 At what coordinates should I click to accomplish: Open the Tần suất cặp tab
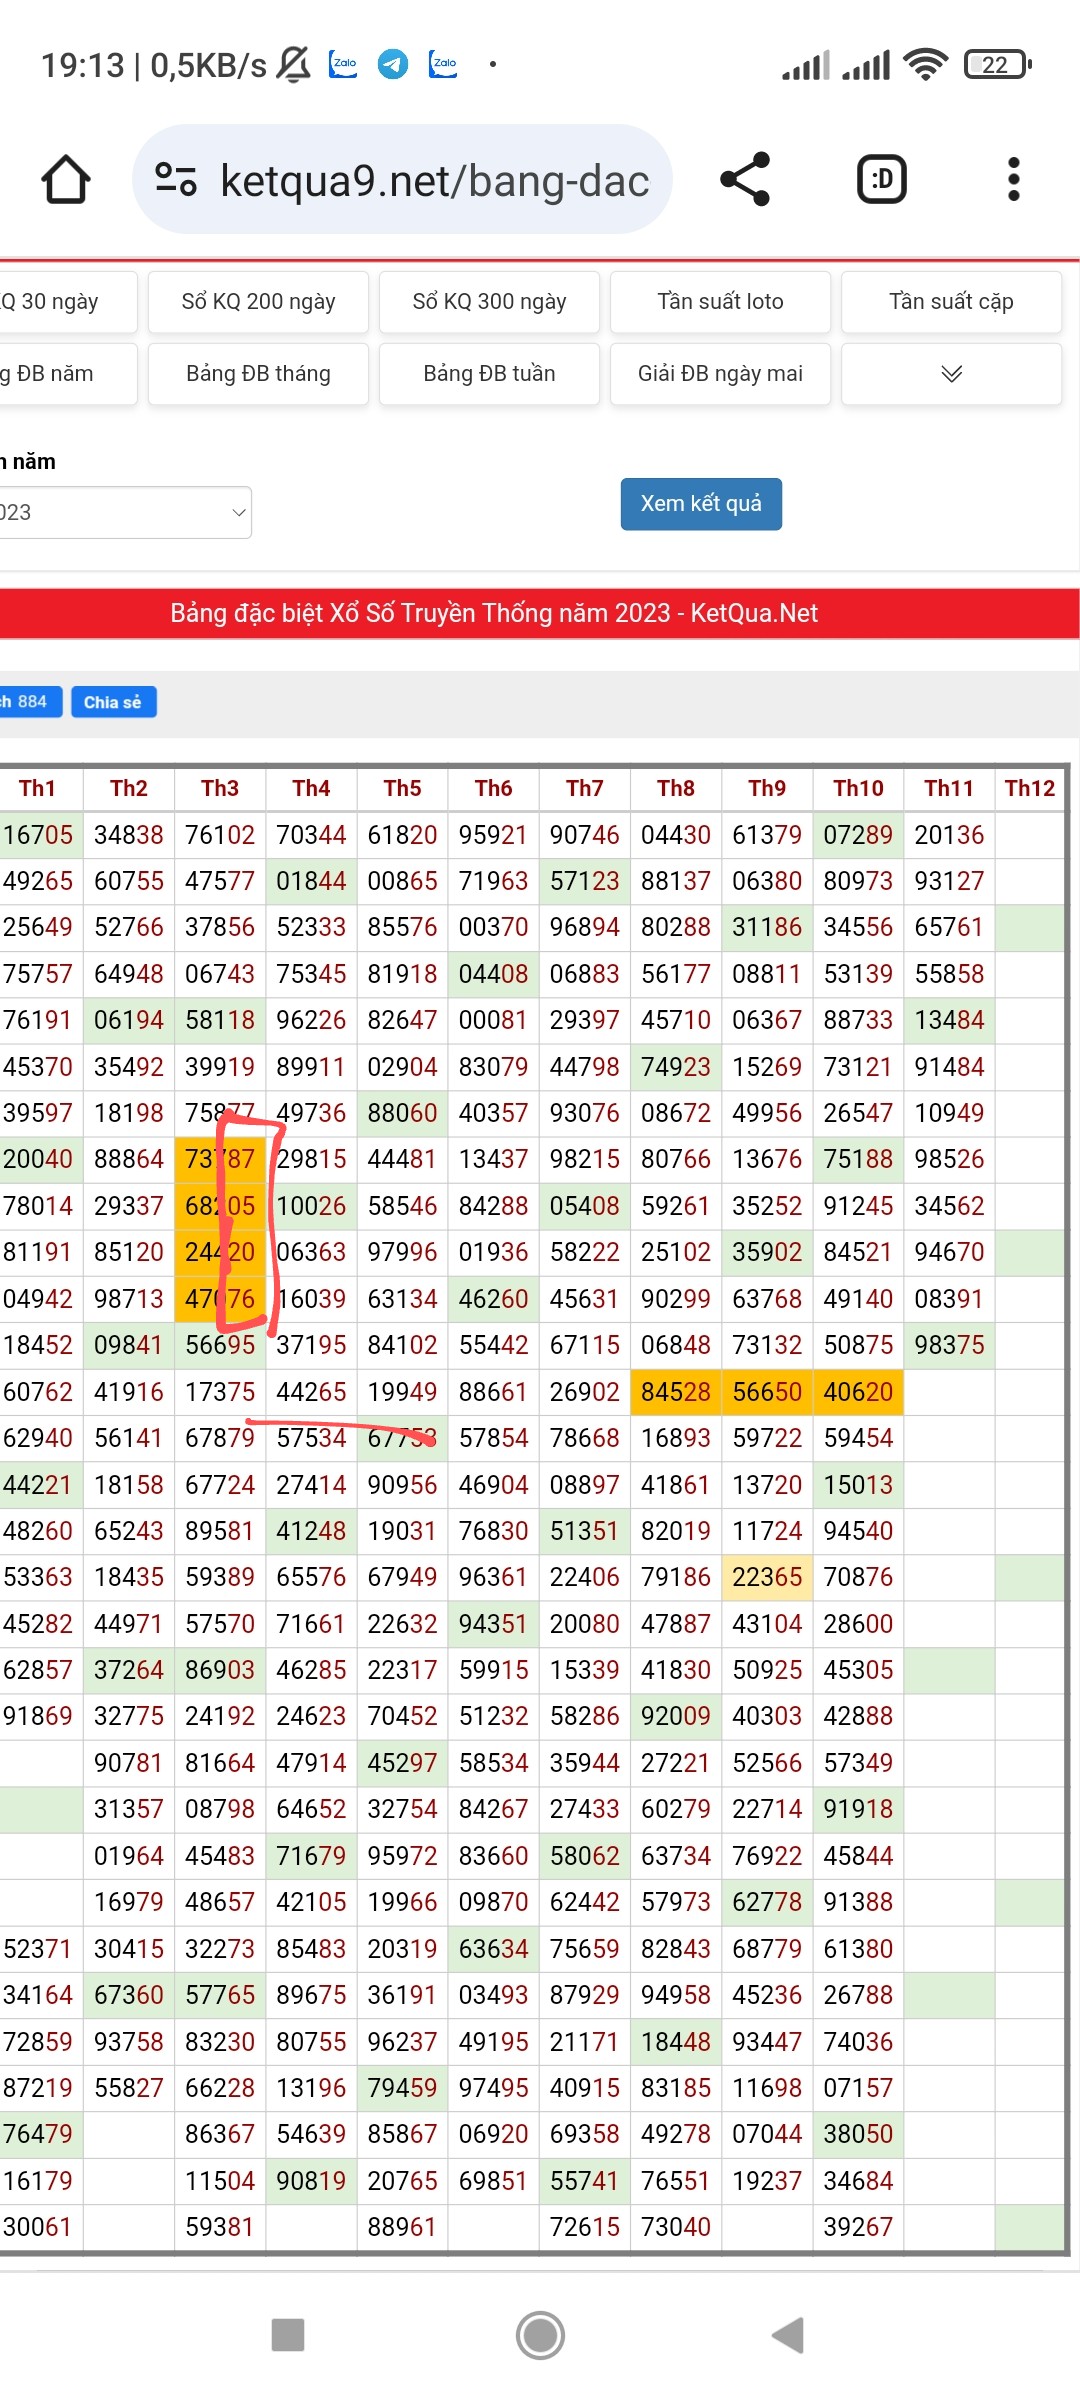[951, 302]
